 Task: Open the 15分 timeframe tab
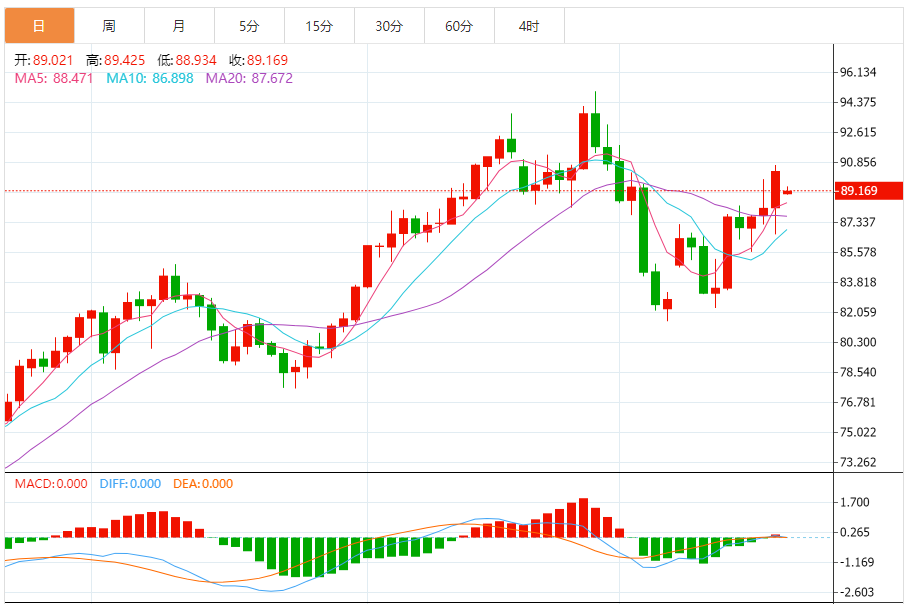(319, 26)
